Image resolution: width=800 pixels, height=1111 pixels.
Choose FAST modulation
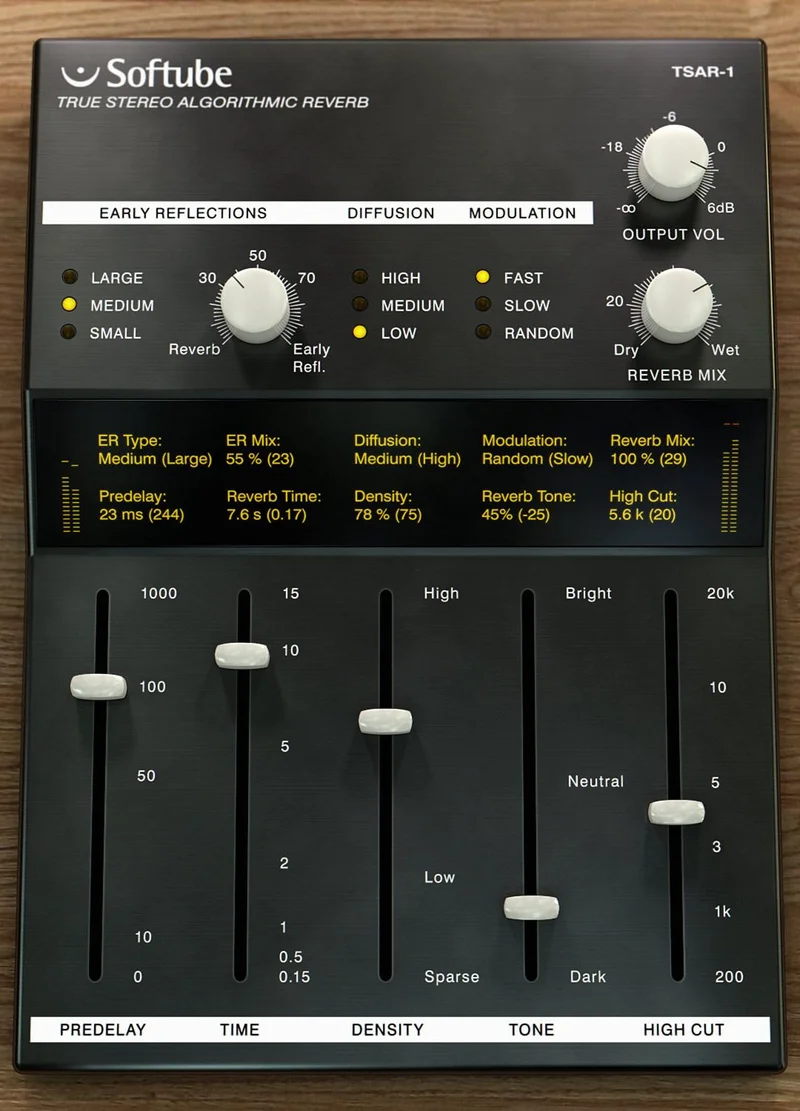click(483, 277)
